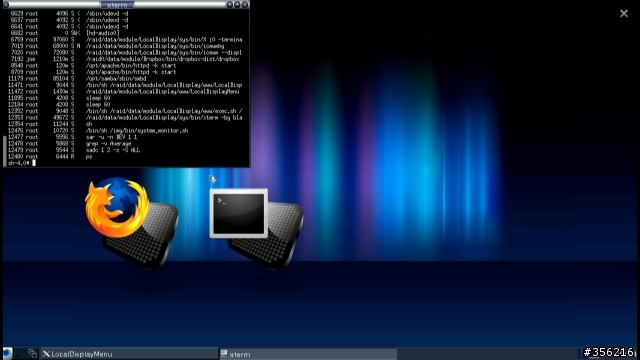
Task: Click the 'xterm -bg' process line, PID 12353
Action: point(125,118)
